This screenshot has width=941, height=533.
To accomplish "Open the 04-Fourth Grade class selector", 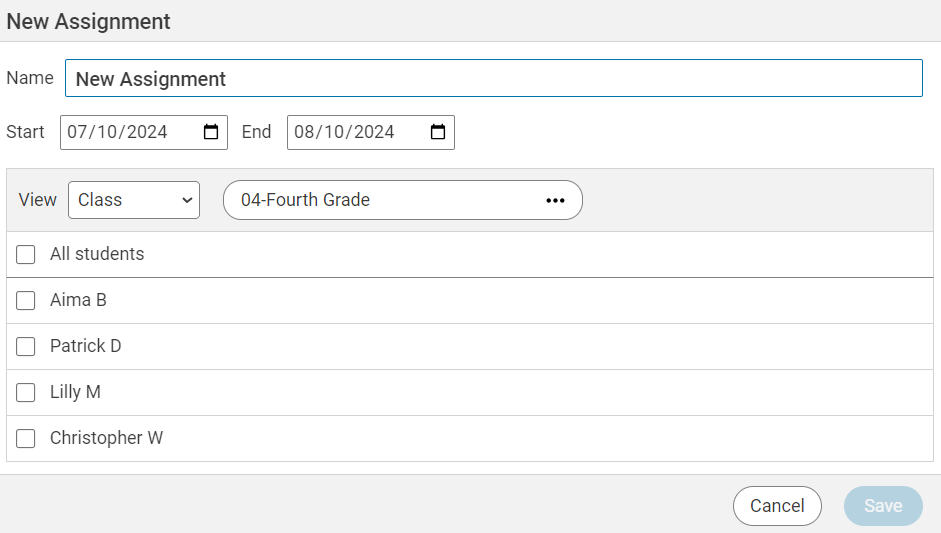I will 403,200.
